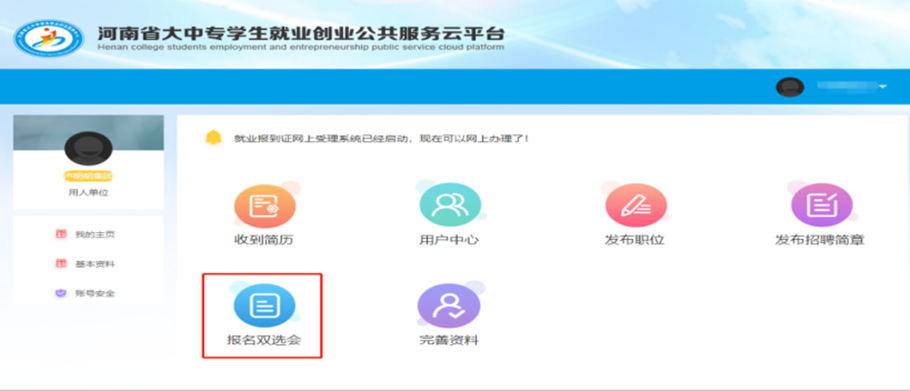
Task: Click the shield icon beside 账号安全
Action: click(x=61, y=293)
